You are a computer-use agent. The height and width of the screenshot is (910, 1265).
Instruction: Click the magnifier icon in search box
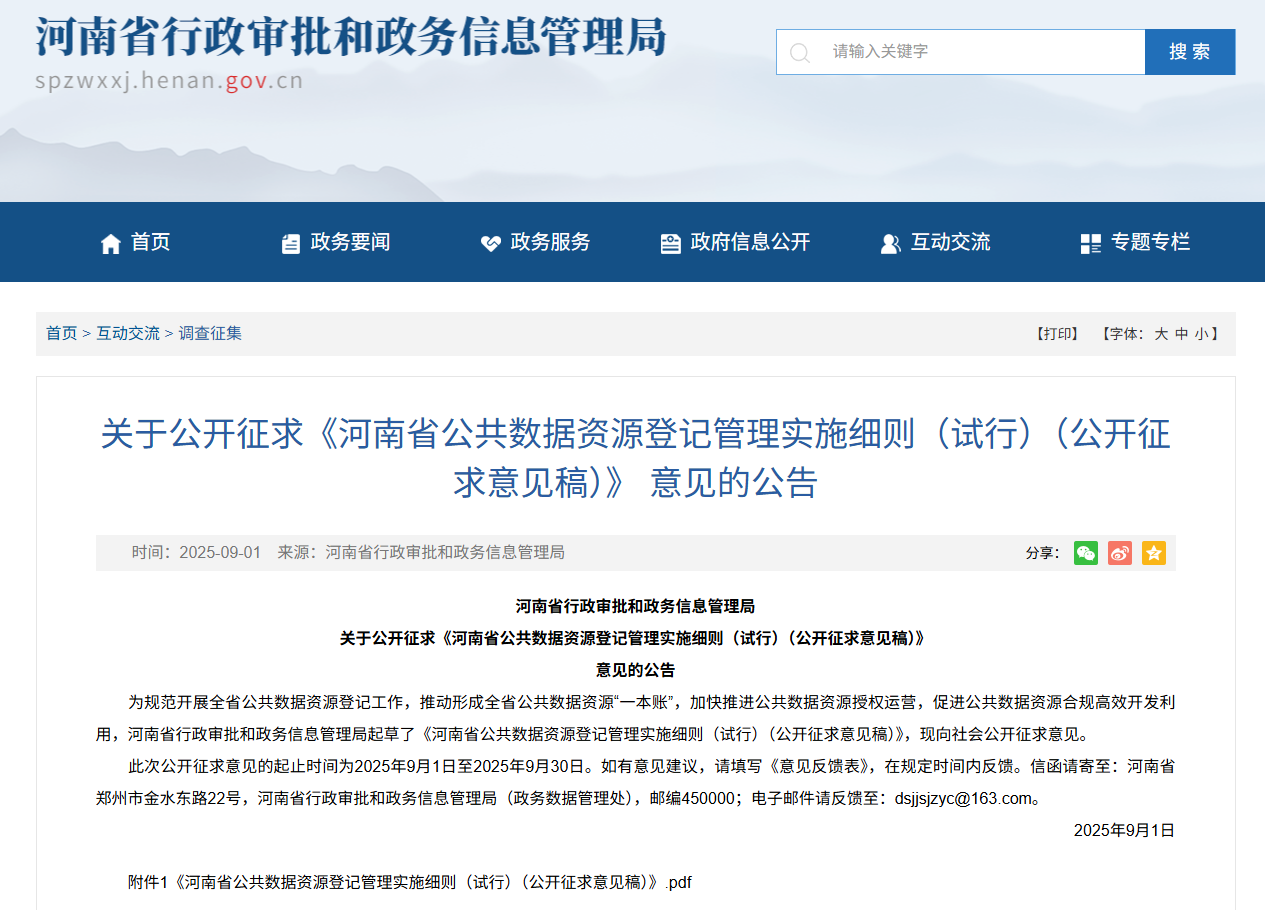pyautogui.click(x=800, y=52)
